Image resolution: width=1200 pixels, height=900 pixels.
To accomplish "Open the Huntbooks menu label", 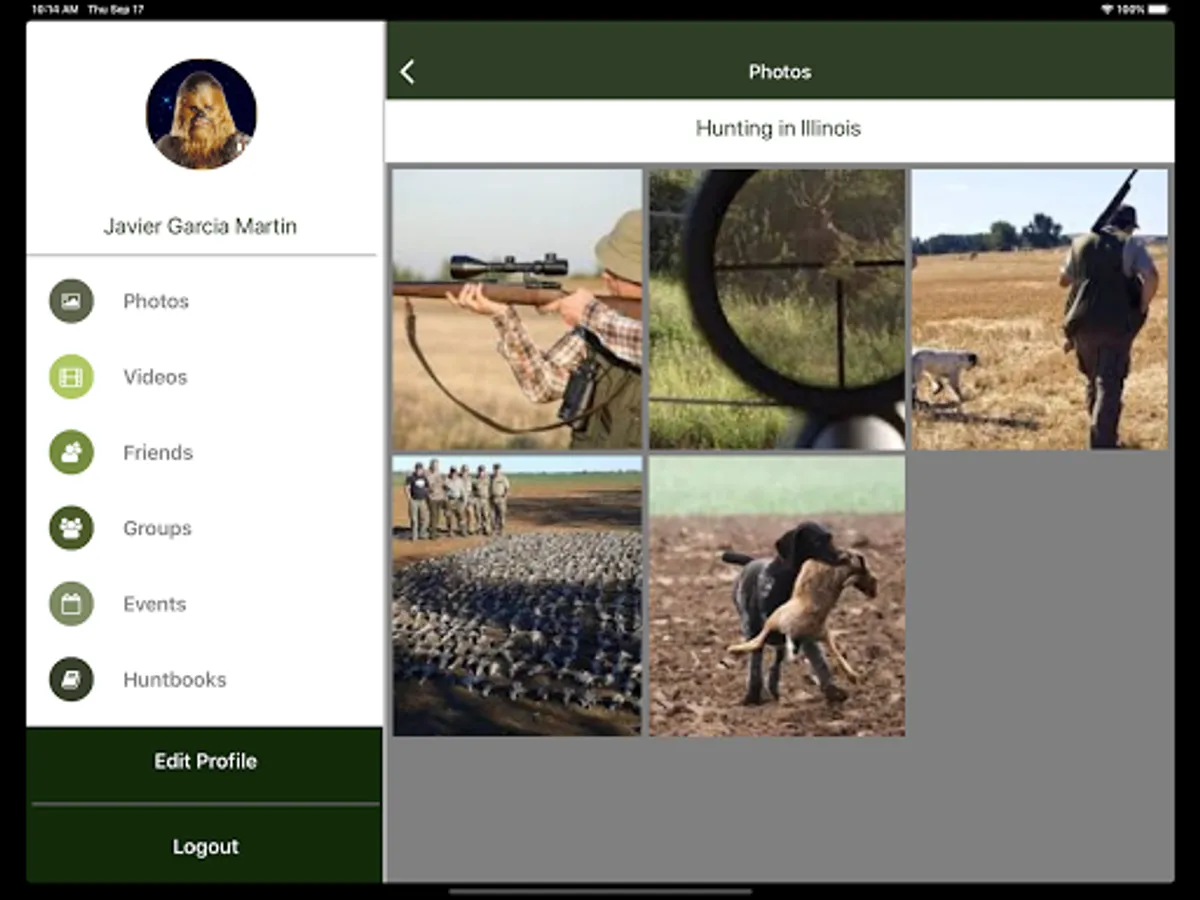I will 175,680.
